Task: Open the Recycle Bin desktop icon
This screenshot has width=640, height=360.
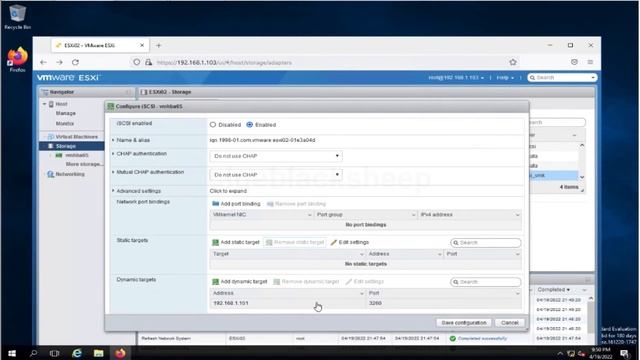Action: coord(17,17)
